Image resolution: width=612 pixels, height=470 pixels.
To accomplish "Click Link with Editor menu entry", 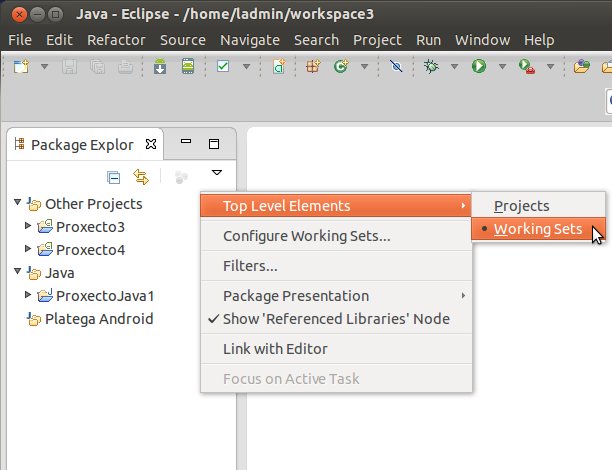I will tap(336, 349).
